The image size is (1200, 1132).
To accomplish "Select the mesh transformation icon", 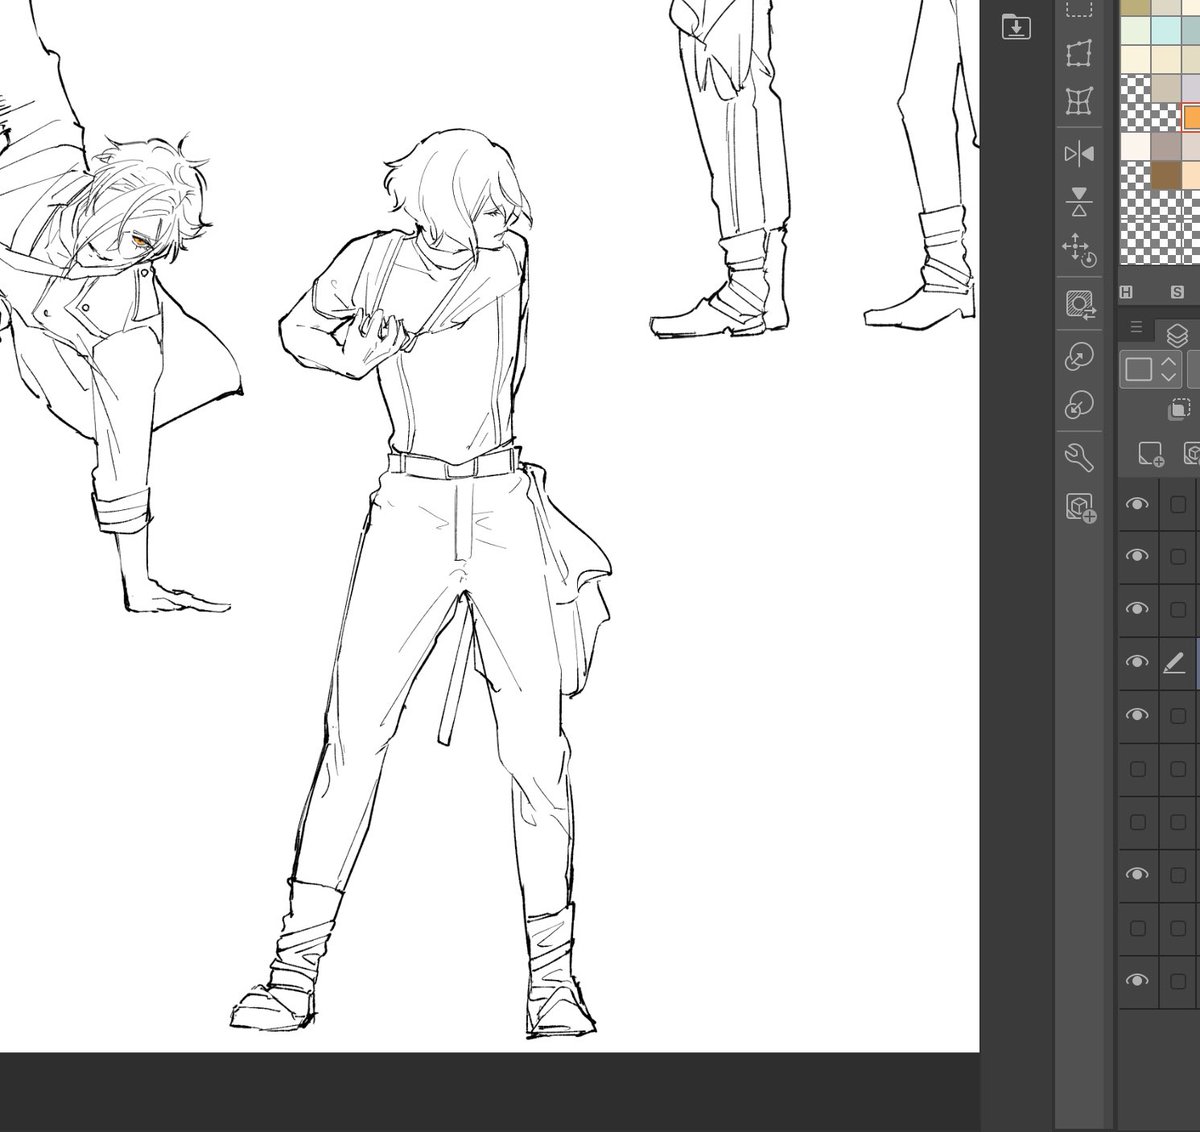I will pos(1078,102).
